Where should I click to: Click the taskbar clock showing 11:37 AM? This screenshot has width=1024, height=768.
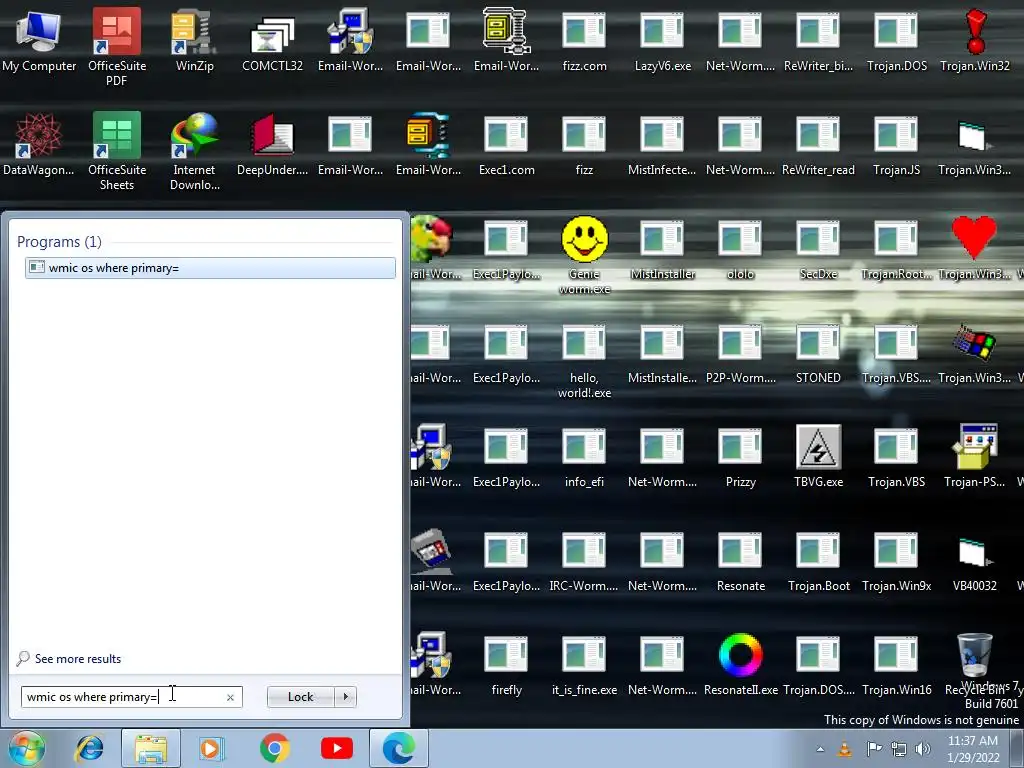coord(973,749)
